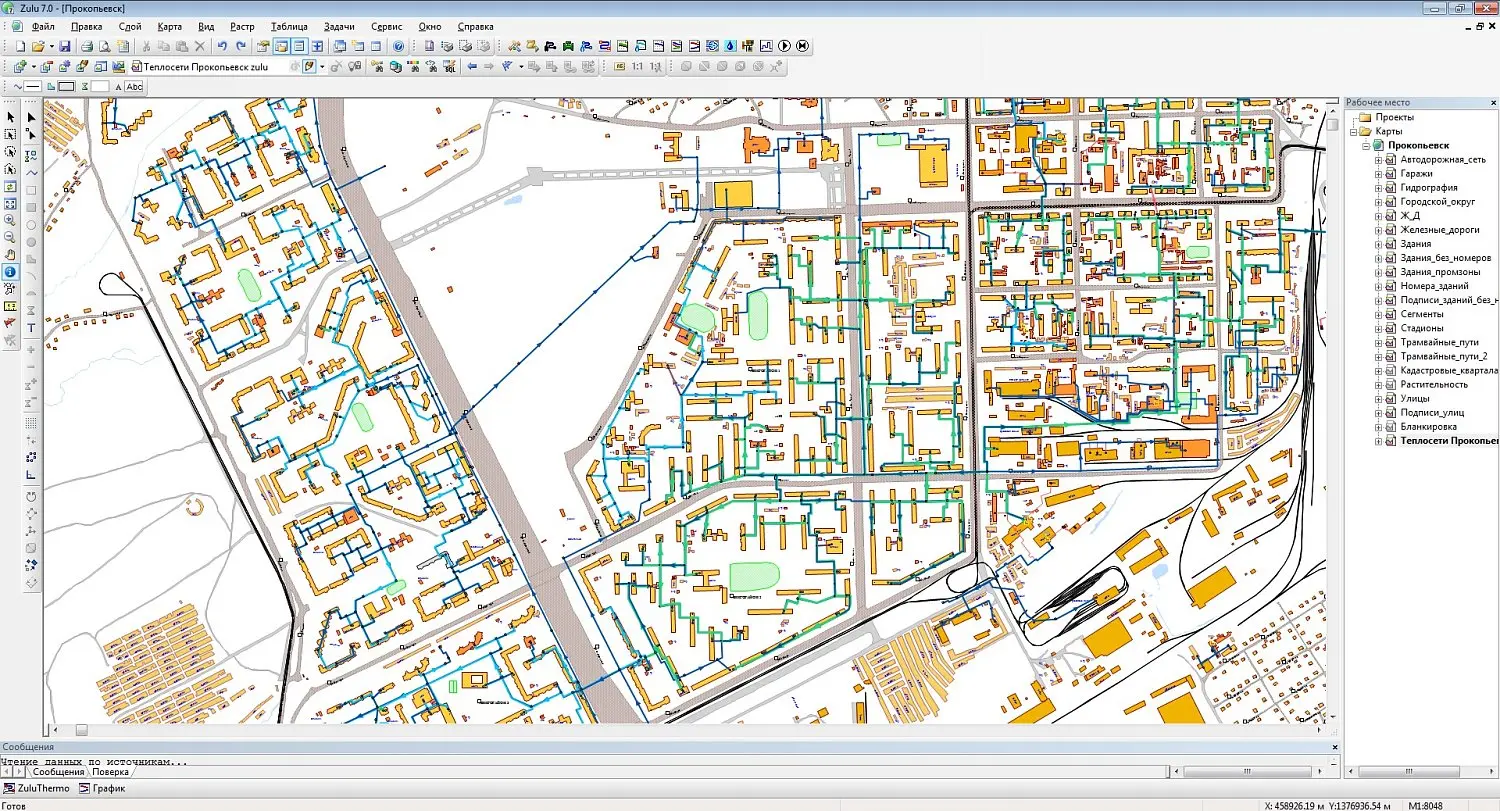Toggle visibility of Растительность layer
Image resolution: width=1500 pixels, height=811 pixels.
coord(1392,384)
